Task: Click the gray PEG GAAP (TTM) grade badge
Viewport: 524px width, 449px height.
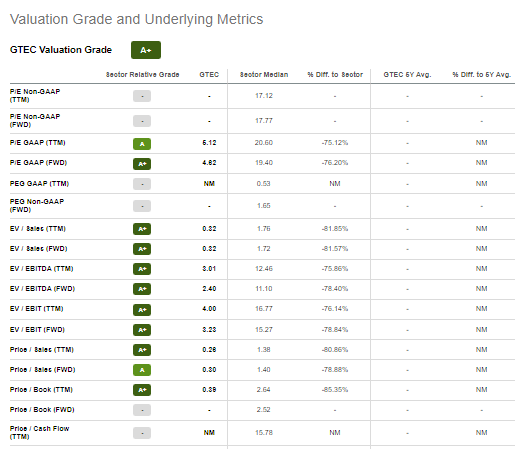Action: click(x=142, y=184)
